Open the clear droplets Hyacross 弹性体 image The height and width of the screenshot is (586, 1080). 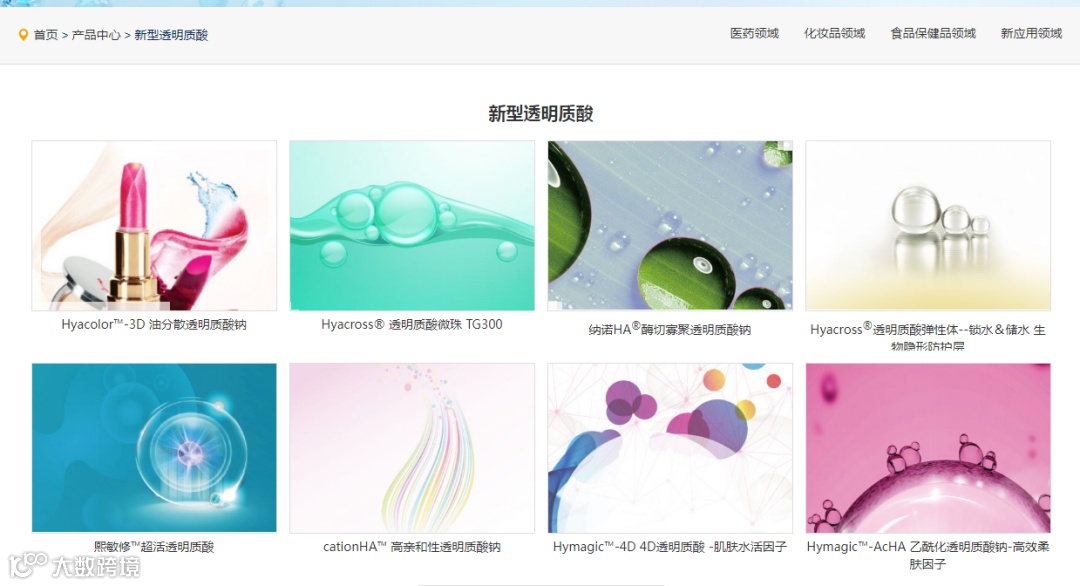point(928,226)
